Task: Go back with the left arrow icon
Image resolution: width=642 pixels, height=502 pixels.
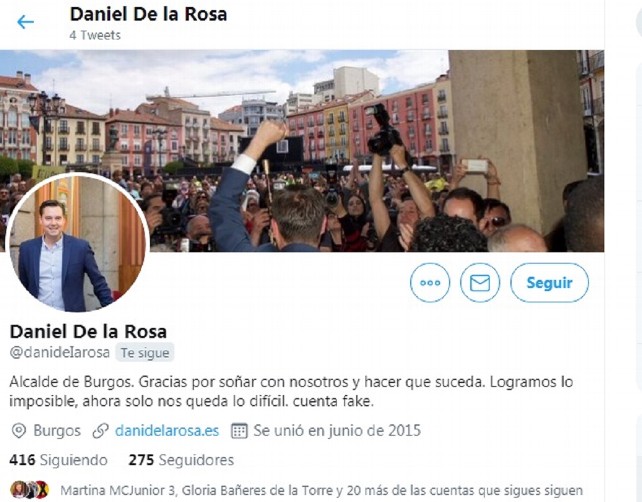Action: point(25,22)
